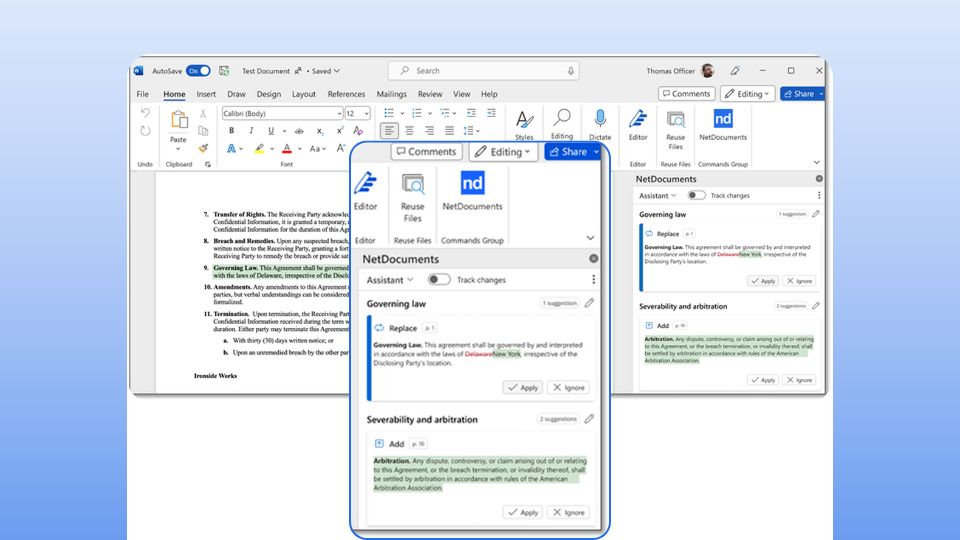Click the Increase Font Size icon
This screenshot has width=960, height=540.
(x=341, y=148)
